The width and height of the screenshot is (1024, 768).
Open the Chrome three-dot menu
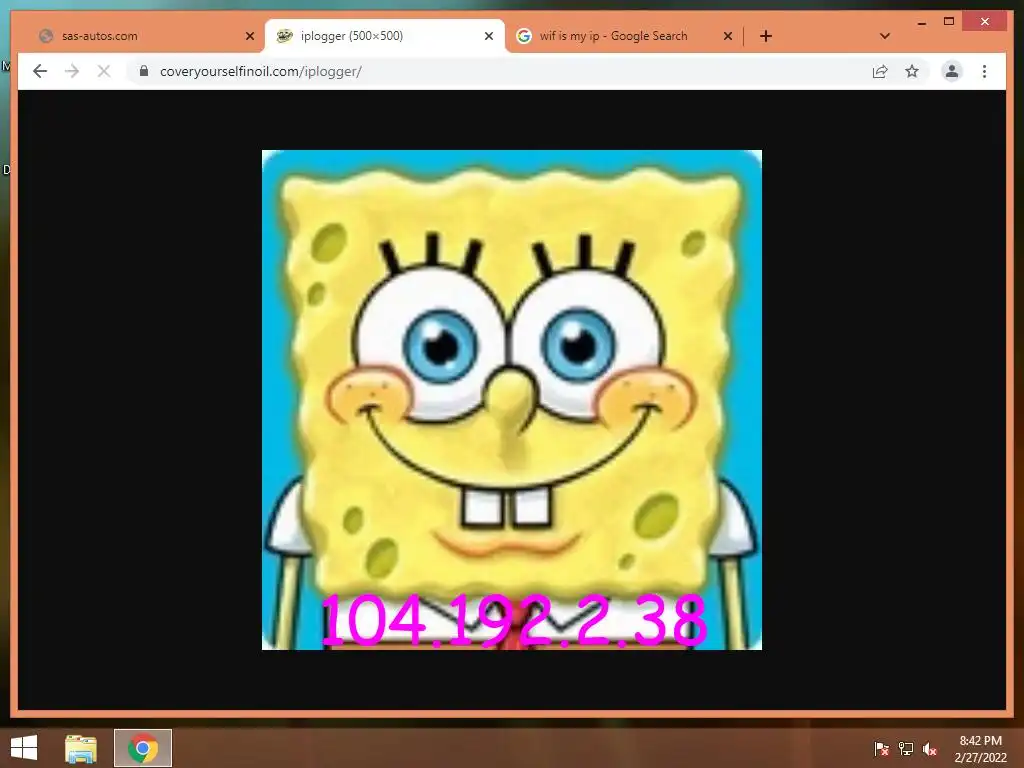984,71
